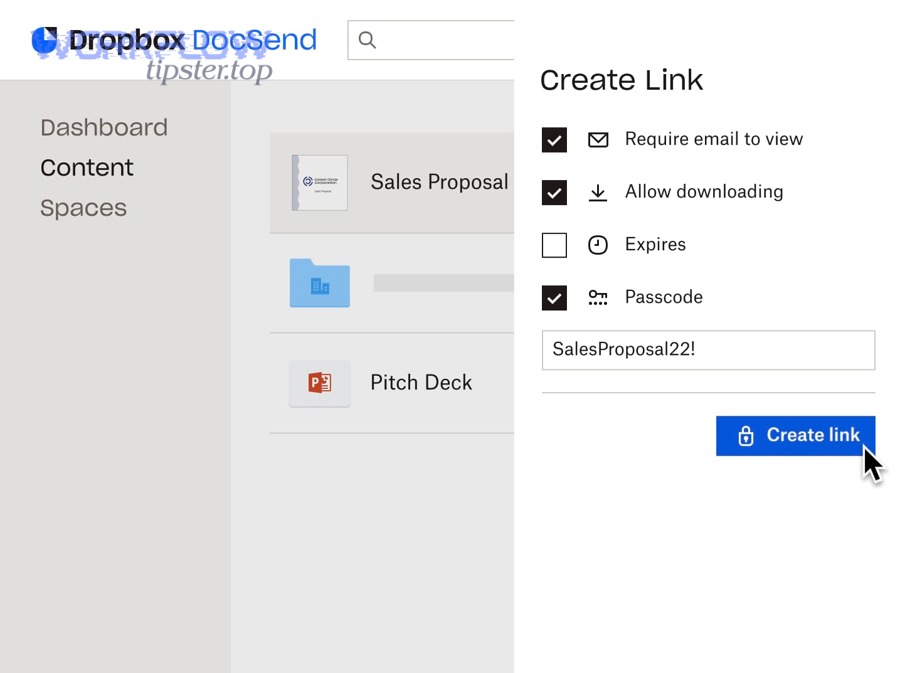This screenshot has height=673, width=900.
Task: Toggle the Passcode checkbox off
Action: [x=554, y=297]
